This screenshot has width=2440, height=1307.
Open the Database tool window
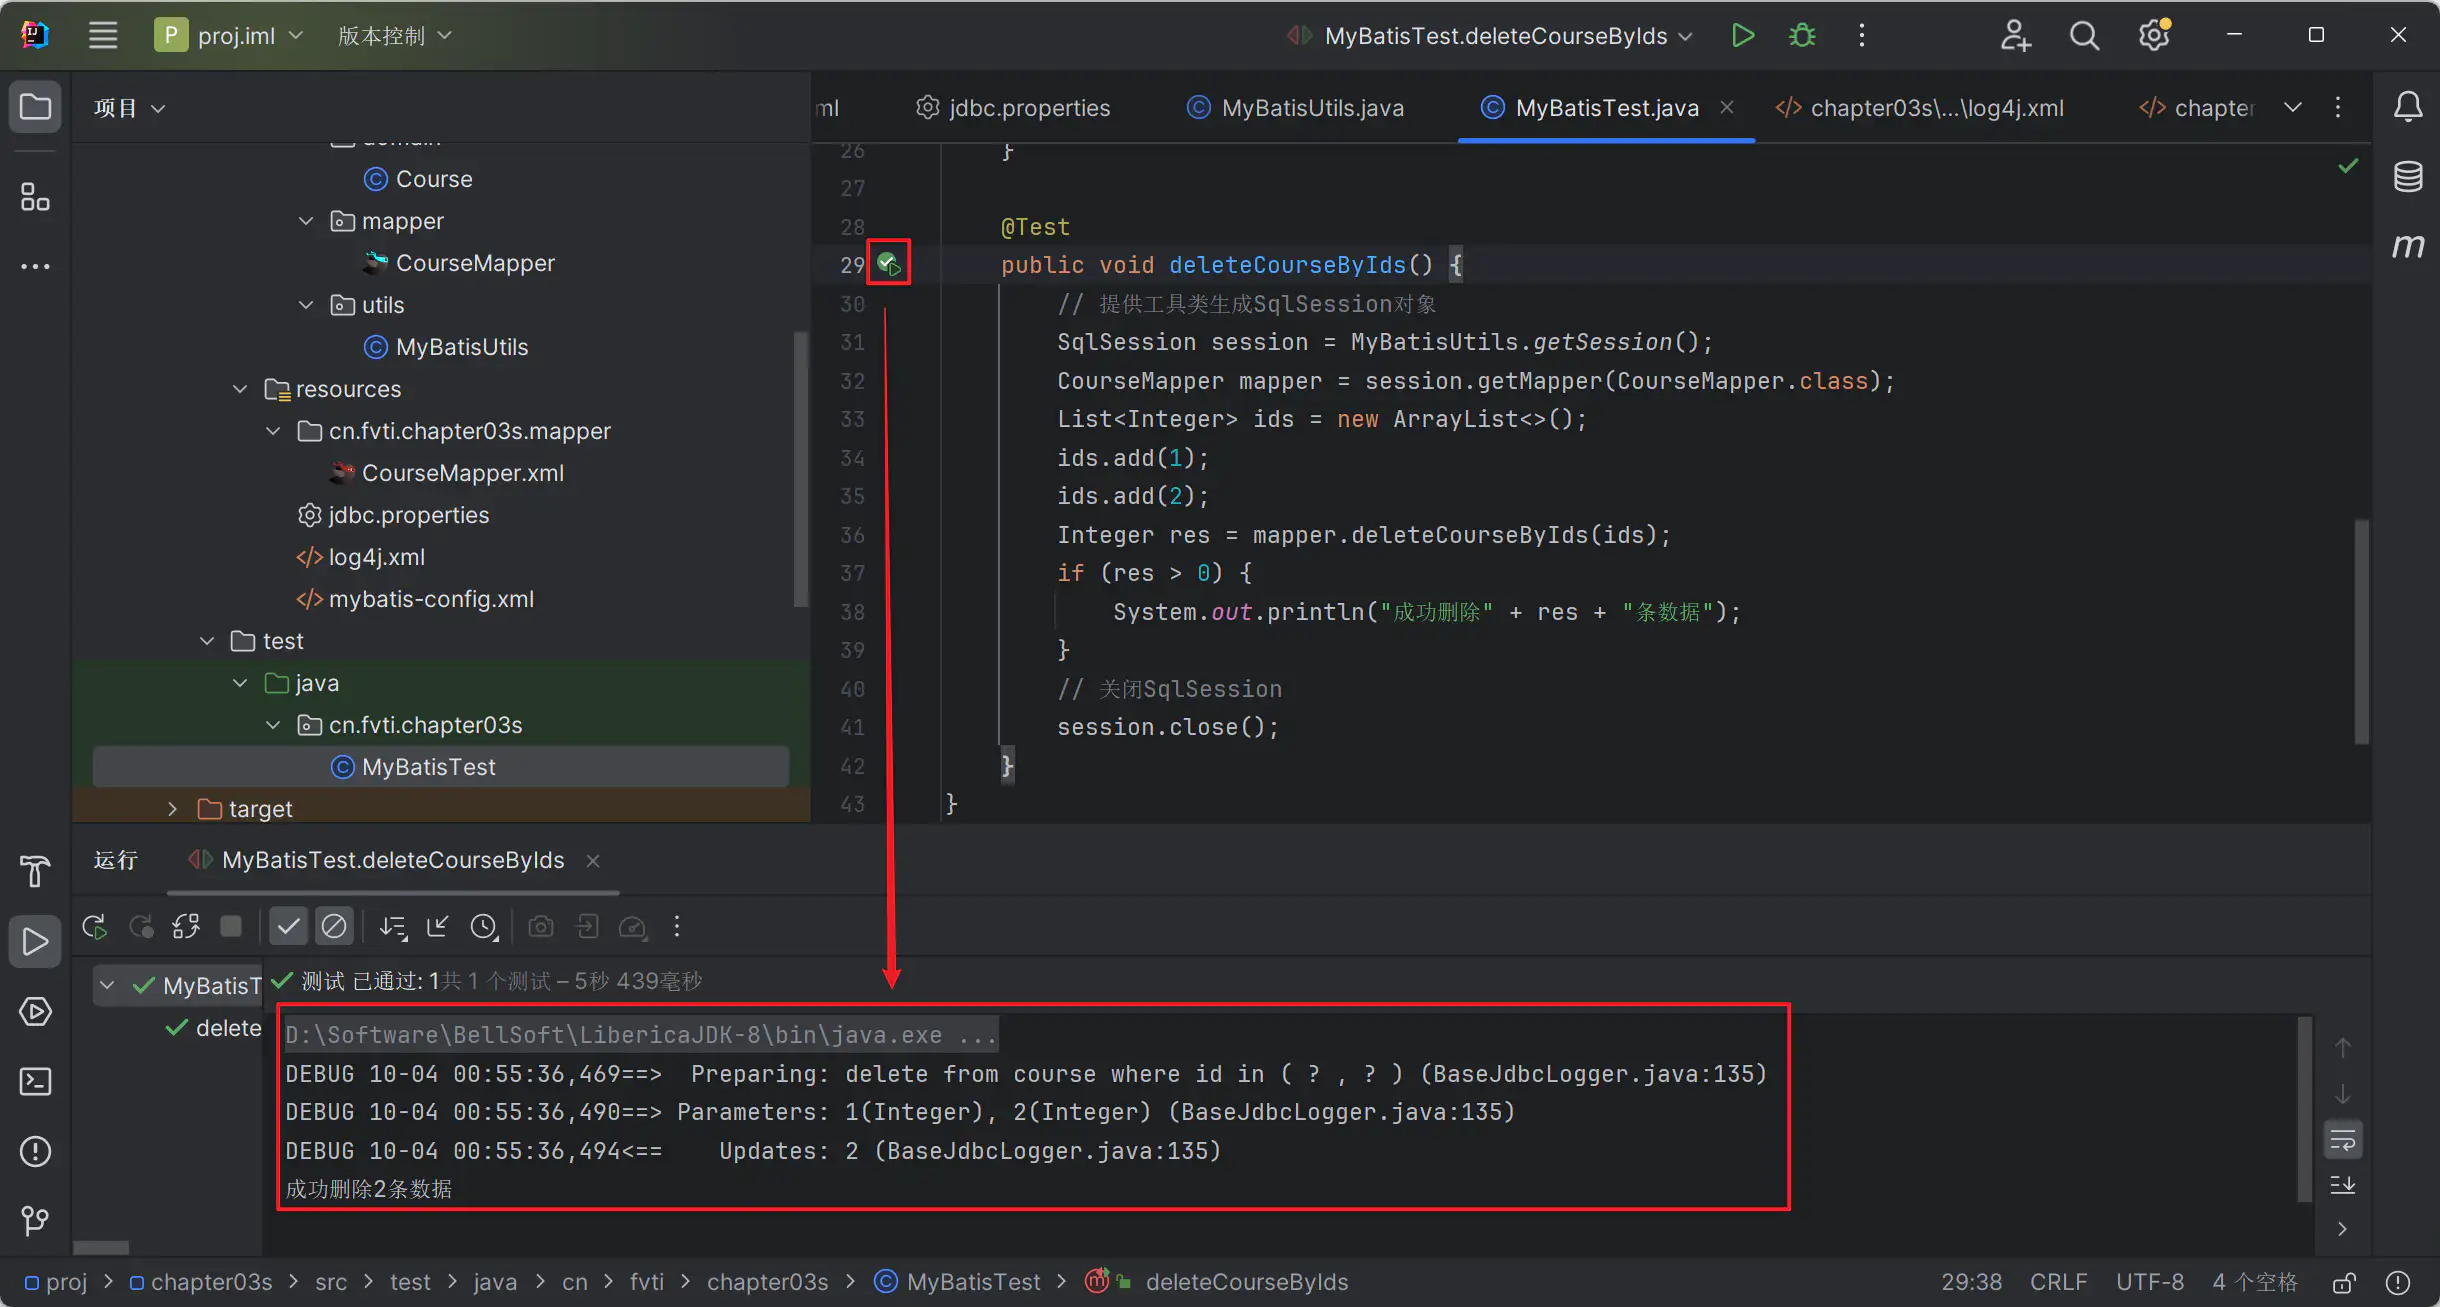tap(2408, 177)
